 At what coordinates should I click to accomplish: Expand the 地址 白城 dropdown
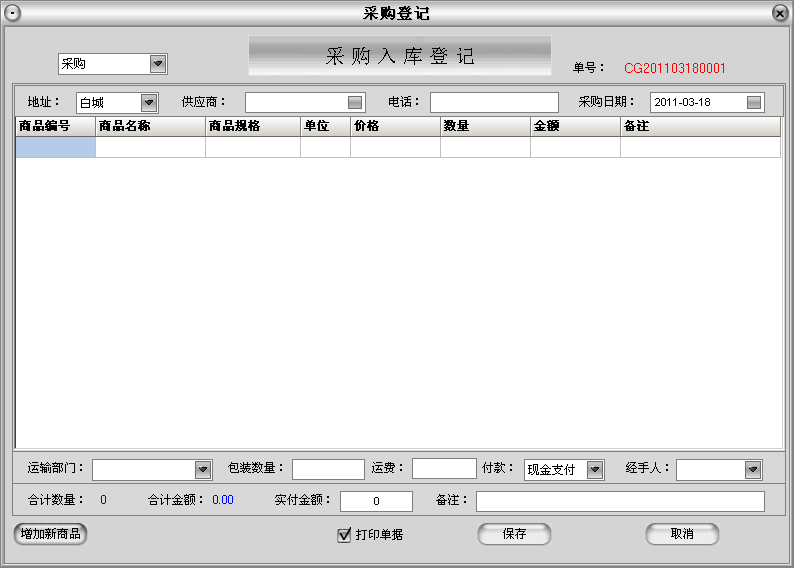pos(149,103)
